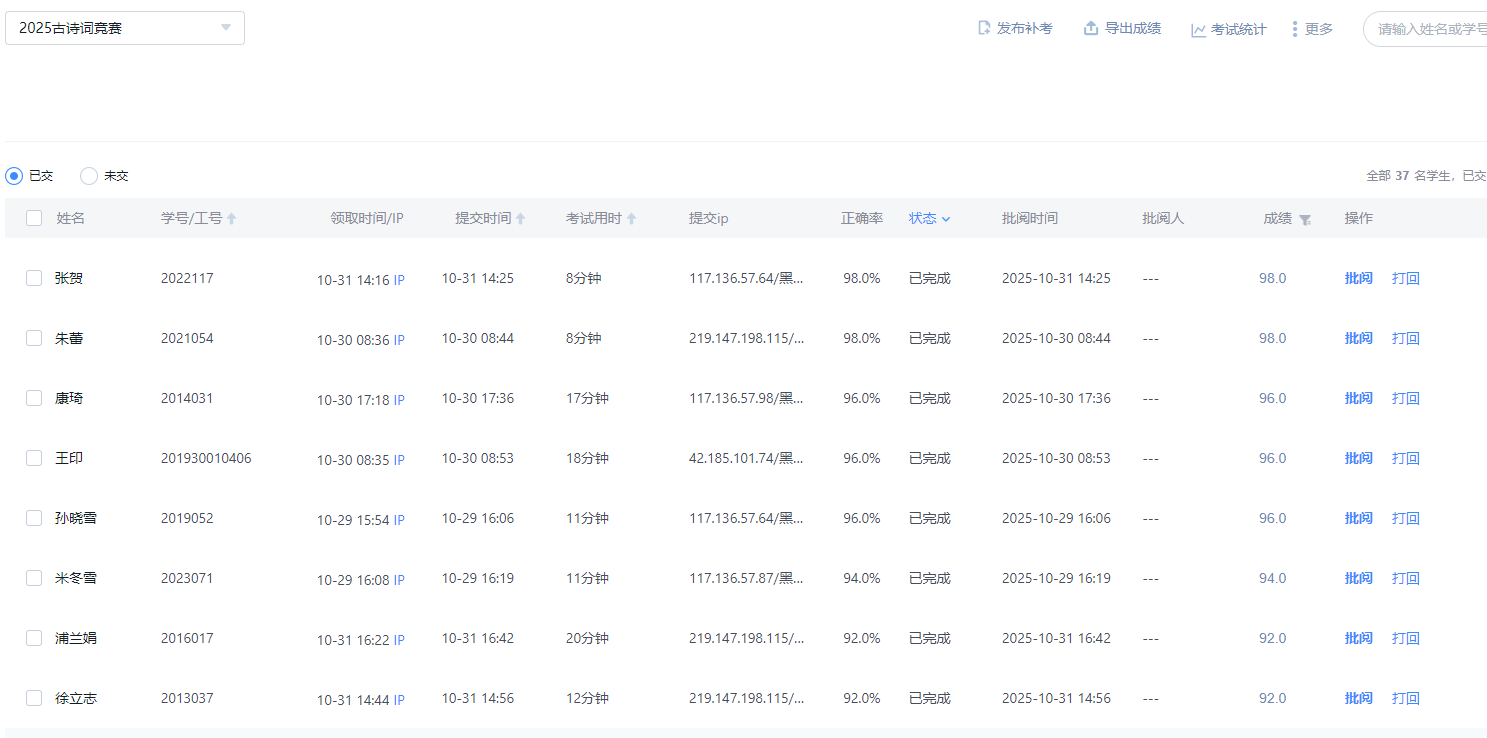
Task: View the IP link for 王印
Action: 399,460
